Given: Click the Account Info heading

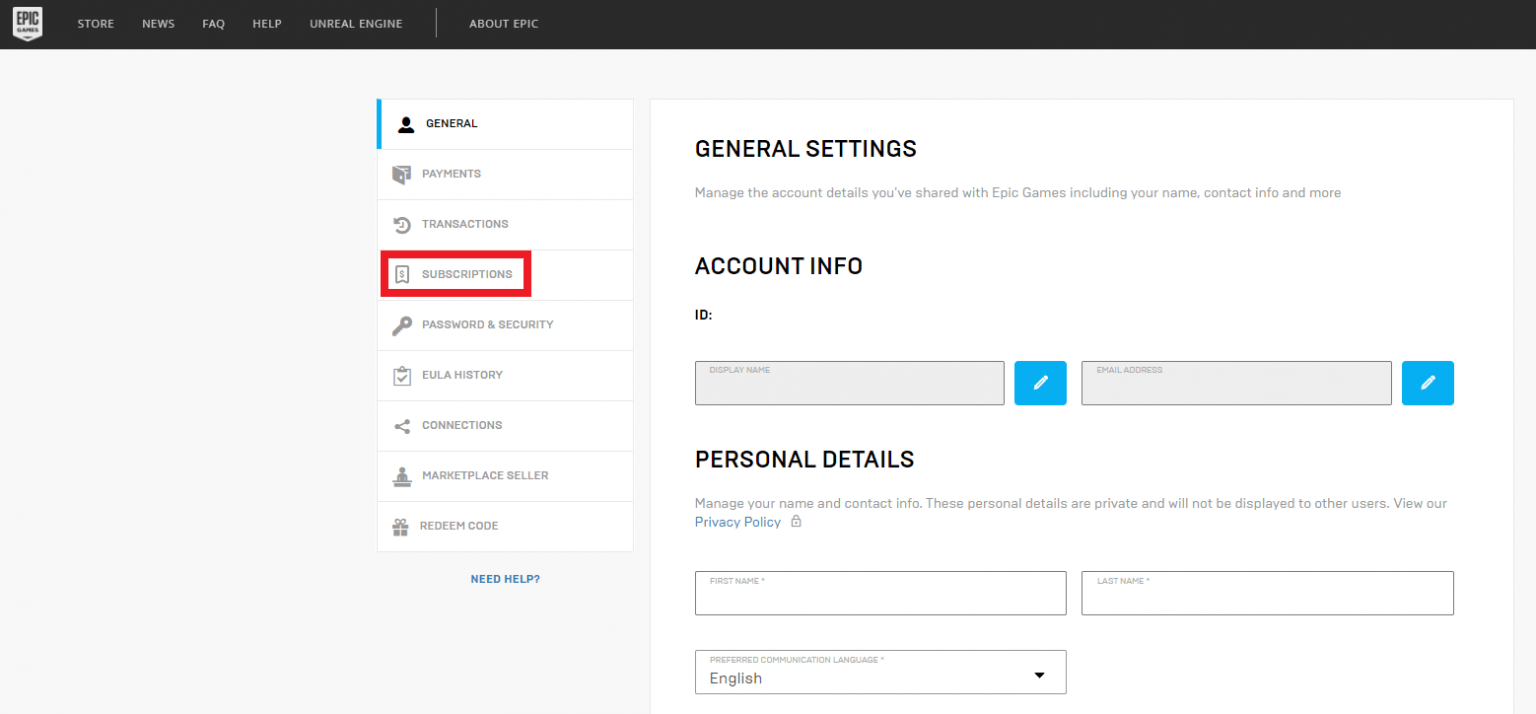Looking at the screenshot, I should pos(779,266).
